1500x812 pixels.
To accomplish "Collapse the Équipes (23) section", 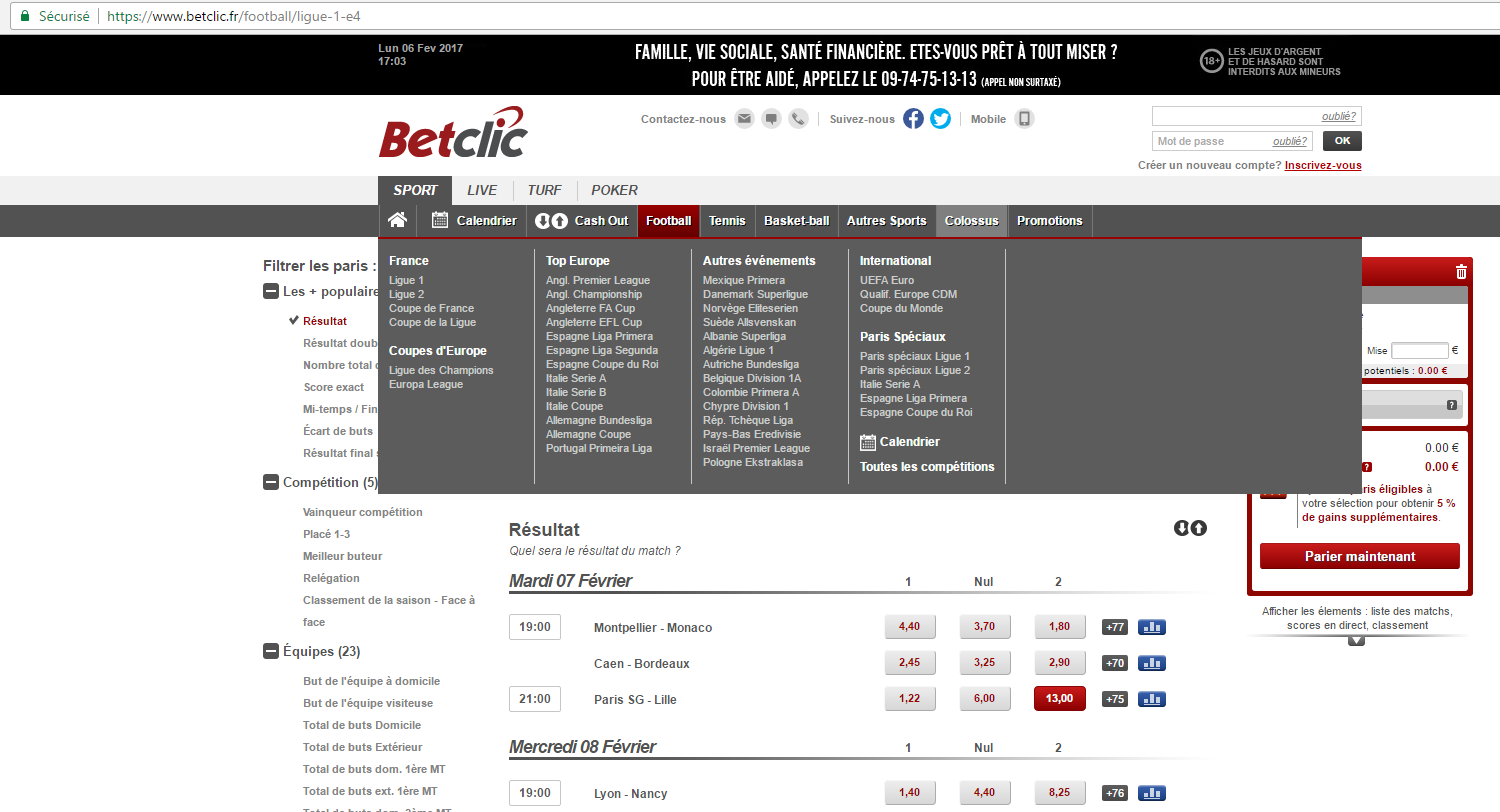I will click(270, 651).
